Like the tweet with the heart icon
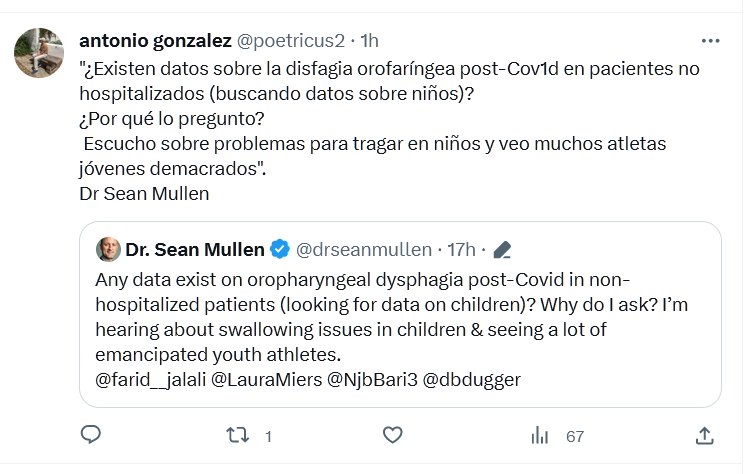The height and width of the screenshot is (474, 744). (394, 434)
